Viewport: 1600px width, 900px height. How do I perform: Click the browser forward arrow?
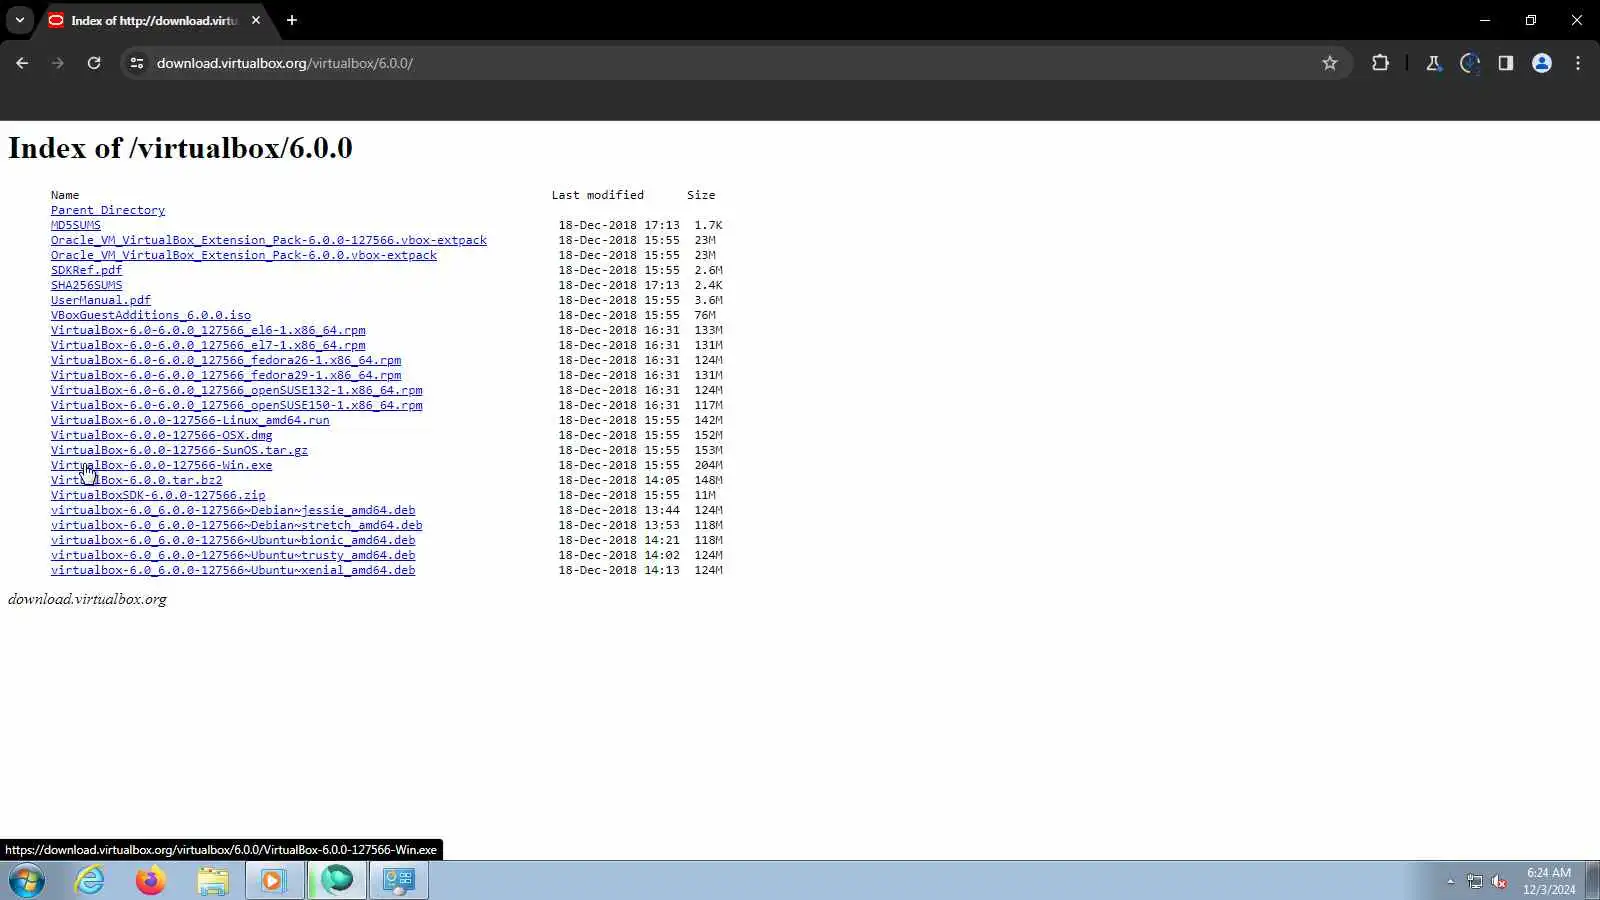58,63
